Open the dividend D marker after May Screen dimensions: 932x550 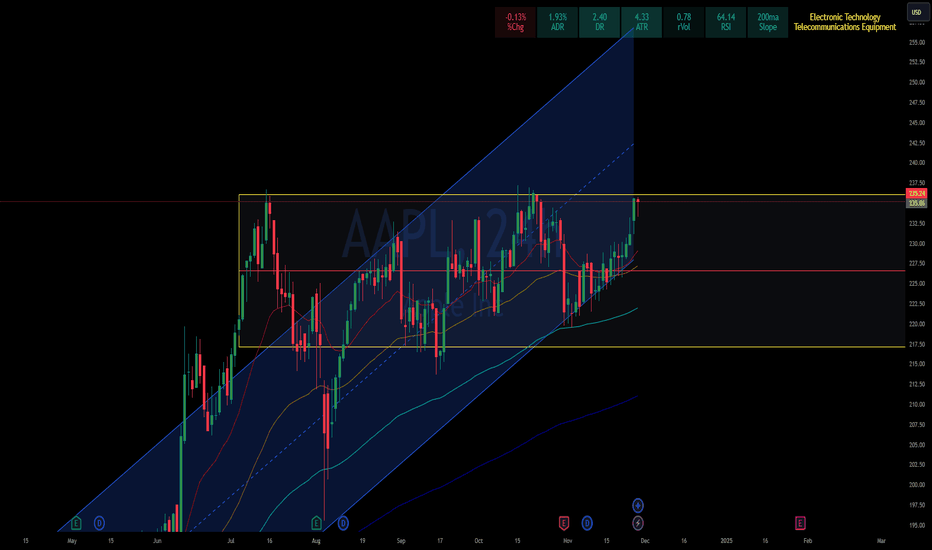click(x=99, y=523)
